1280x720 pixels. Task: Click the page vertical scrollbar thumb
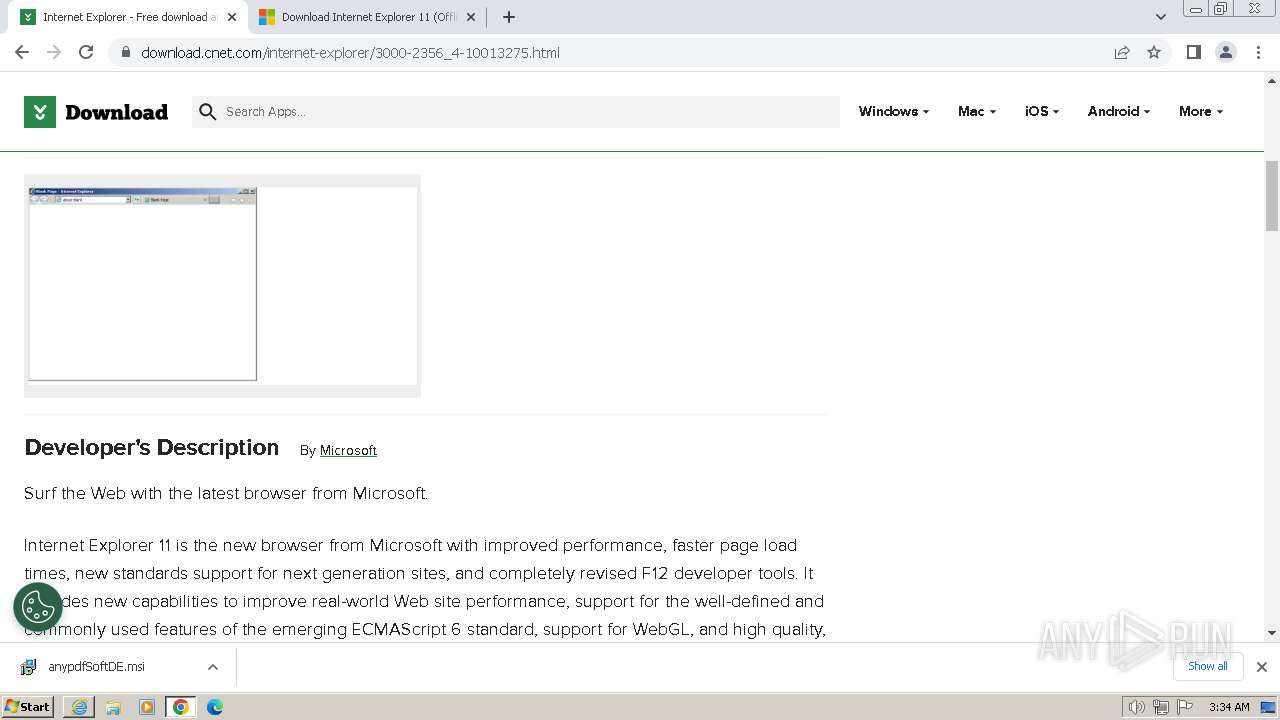click(x=1272, y=195)
